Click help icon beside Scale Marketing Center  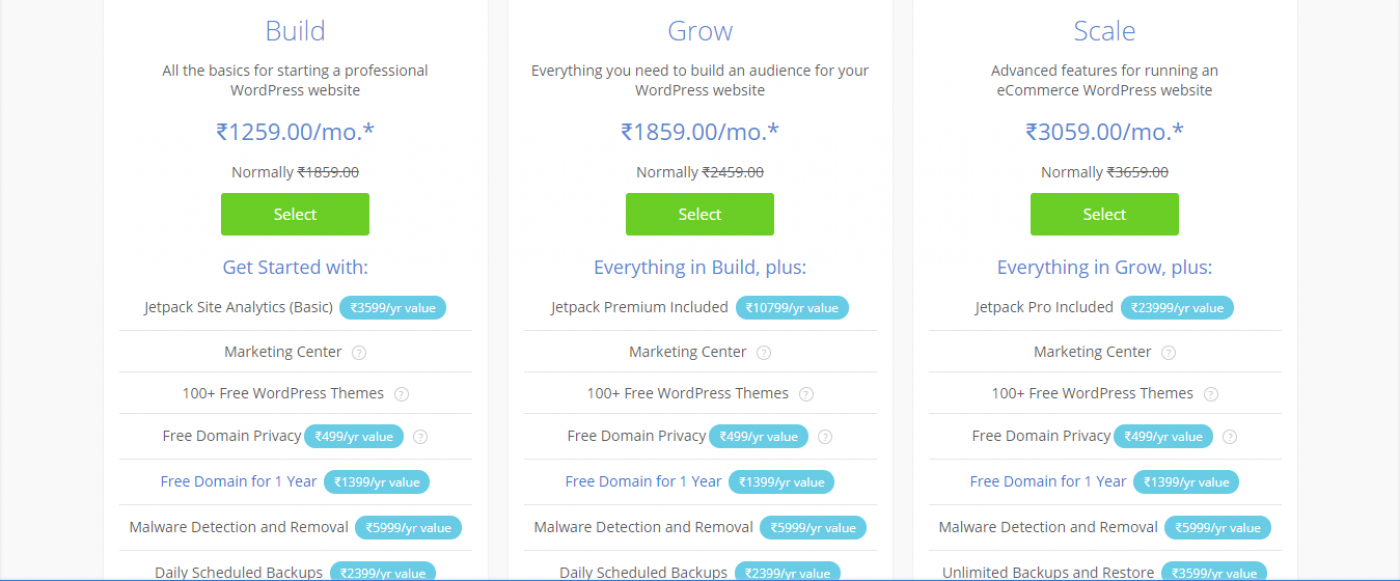pos(1168,353)
